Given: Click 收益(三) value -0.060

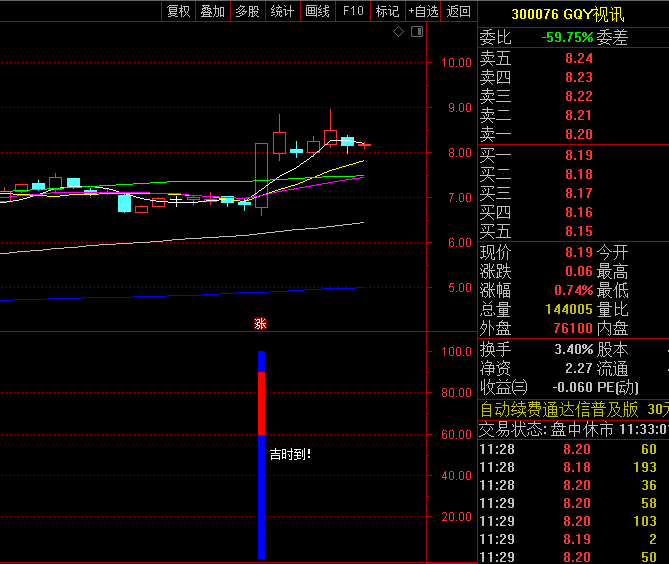Looking at the screenshot, I should (573, 387).
